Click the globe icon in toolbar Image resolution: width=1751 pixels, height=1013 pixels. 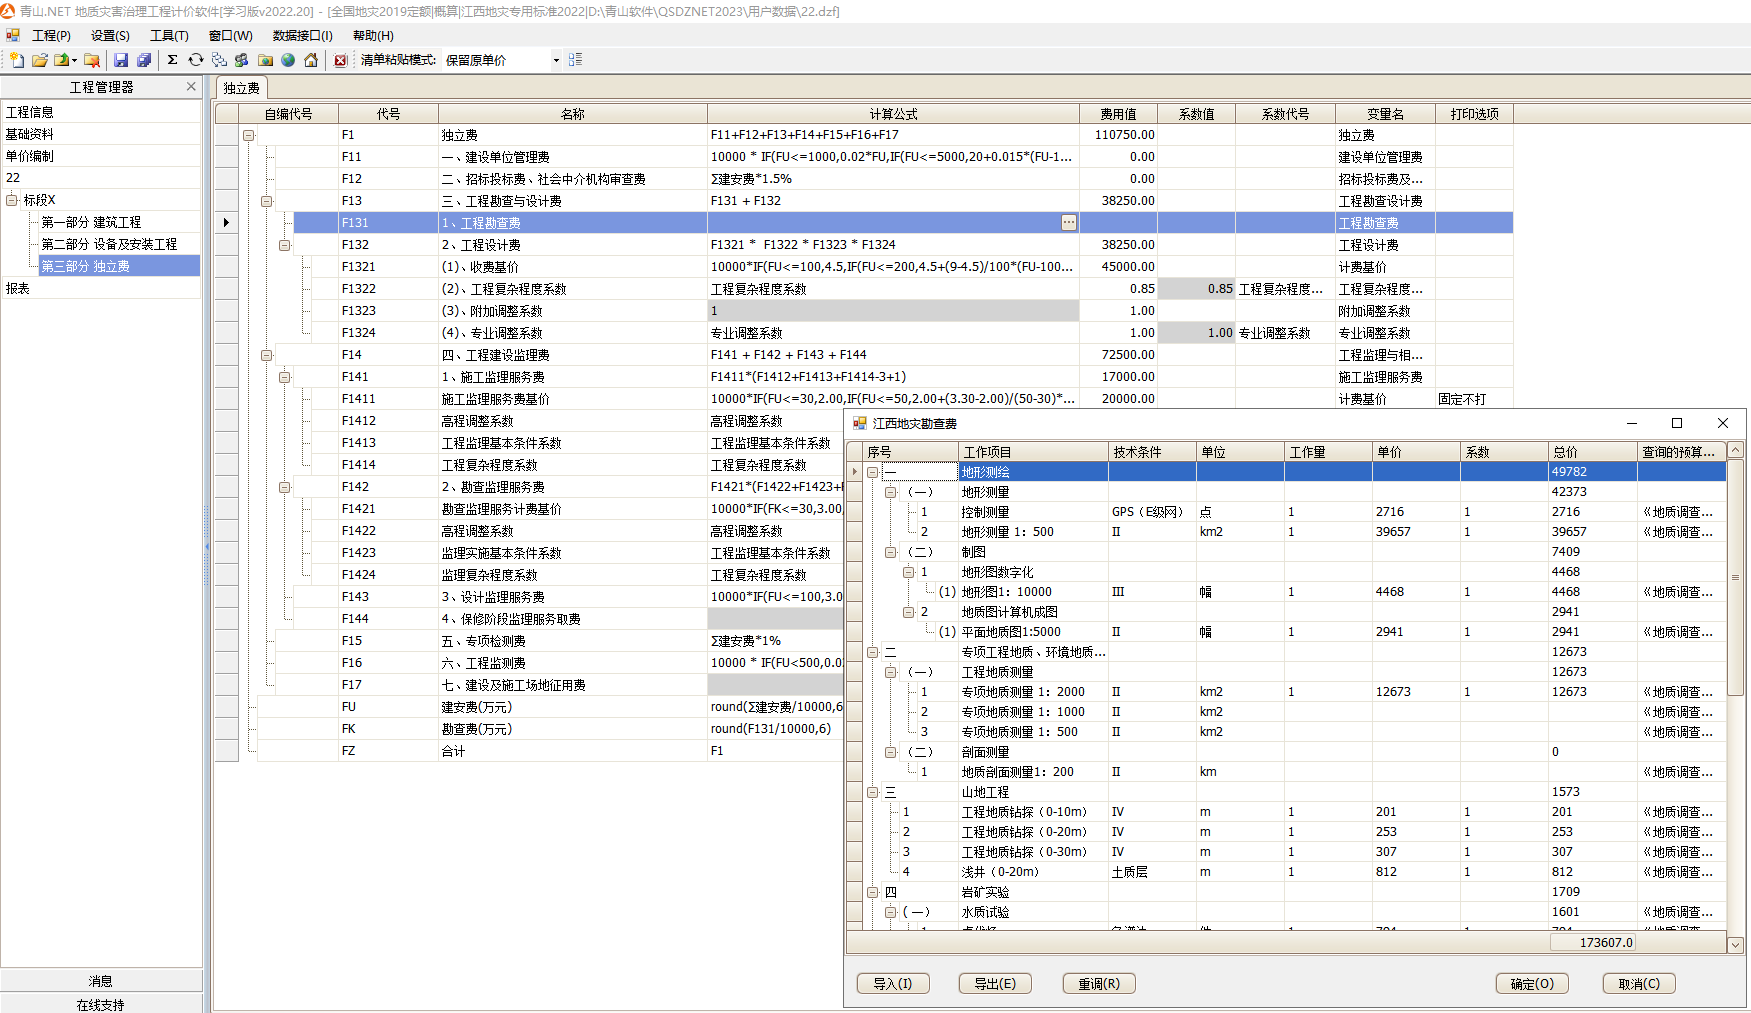(288, 60)
